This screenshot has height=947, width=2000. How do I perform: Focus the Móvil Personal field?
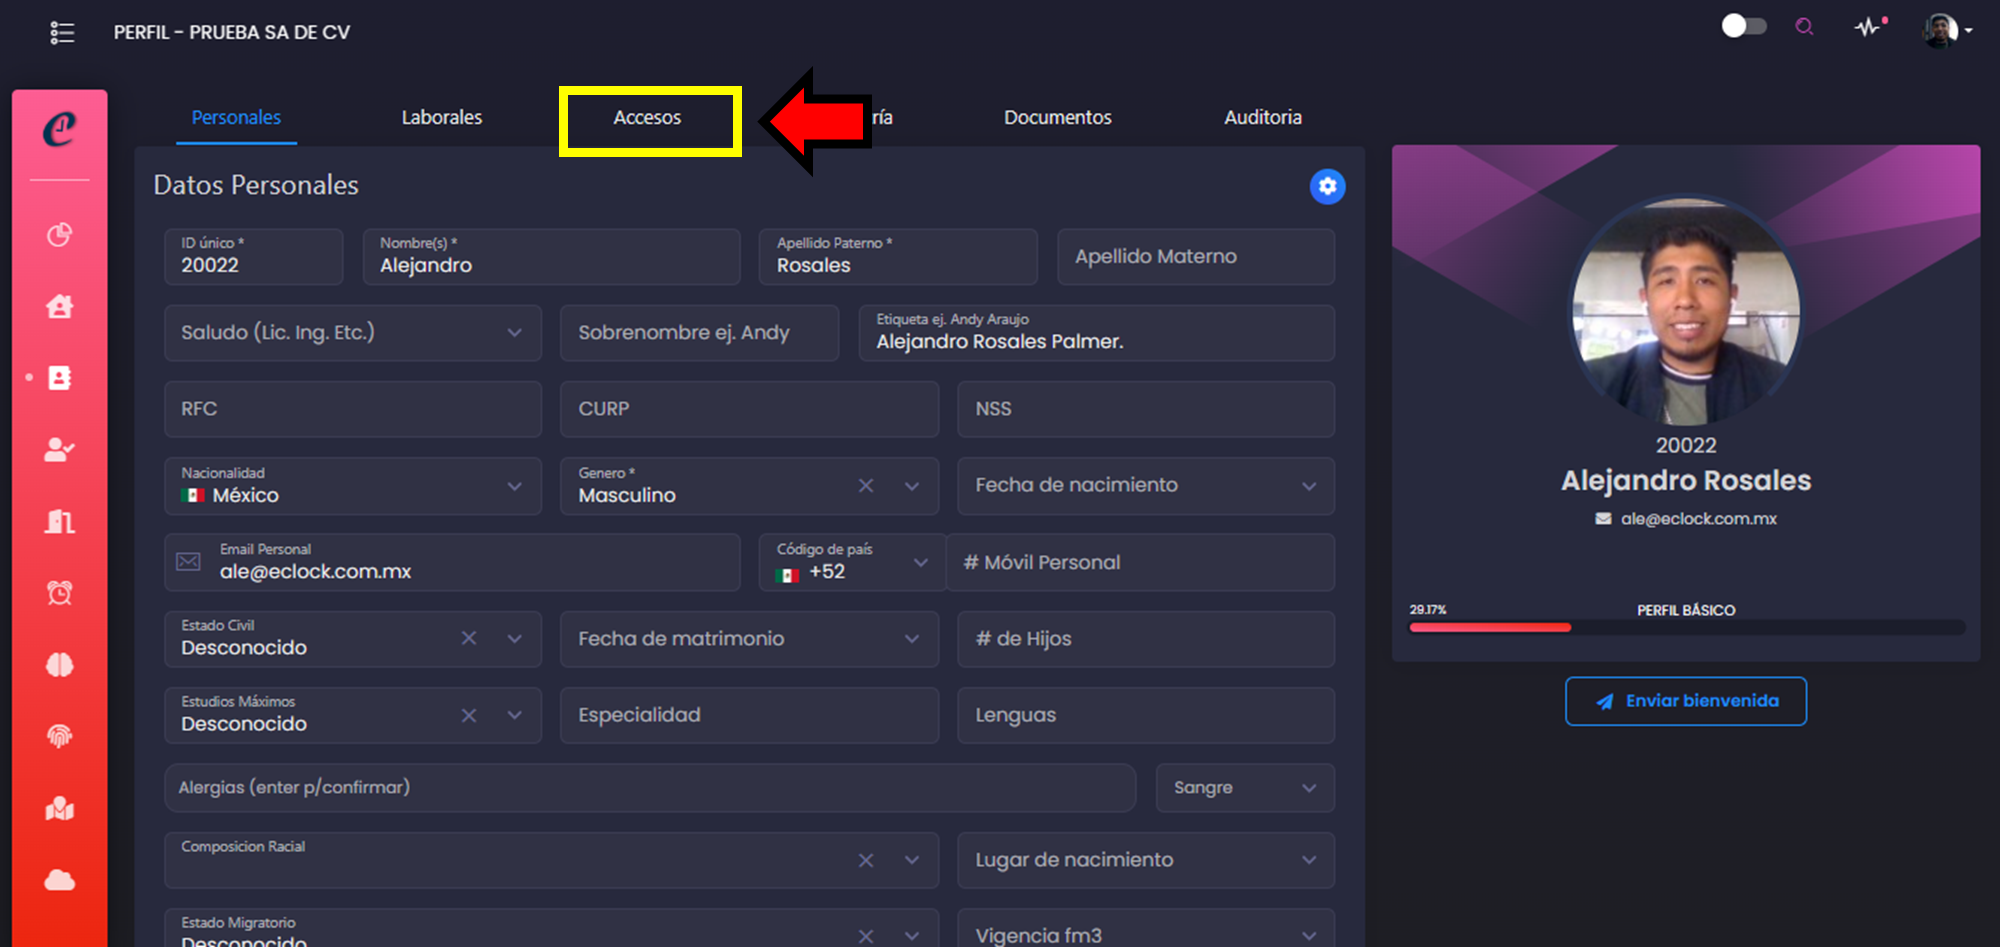click(x=1141, y=562)
